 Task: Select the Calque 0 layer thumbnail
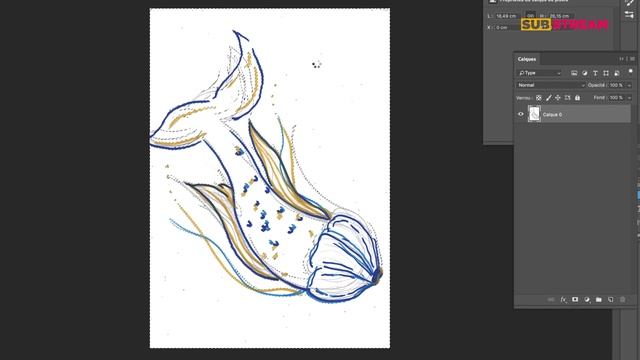[534, 114]
